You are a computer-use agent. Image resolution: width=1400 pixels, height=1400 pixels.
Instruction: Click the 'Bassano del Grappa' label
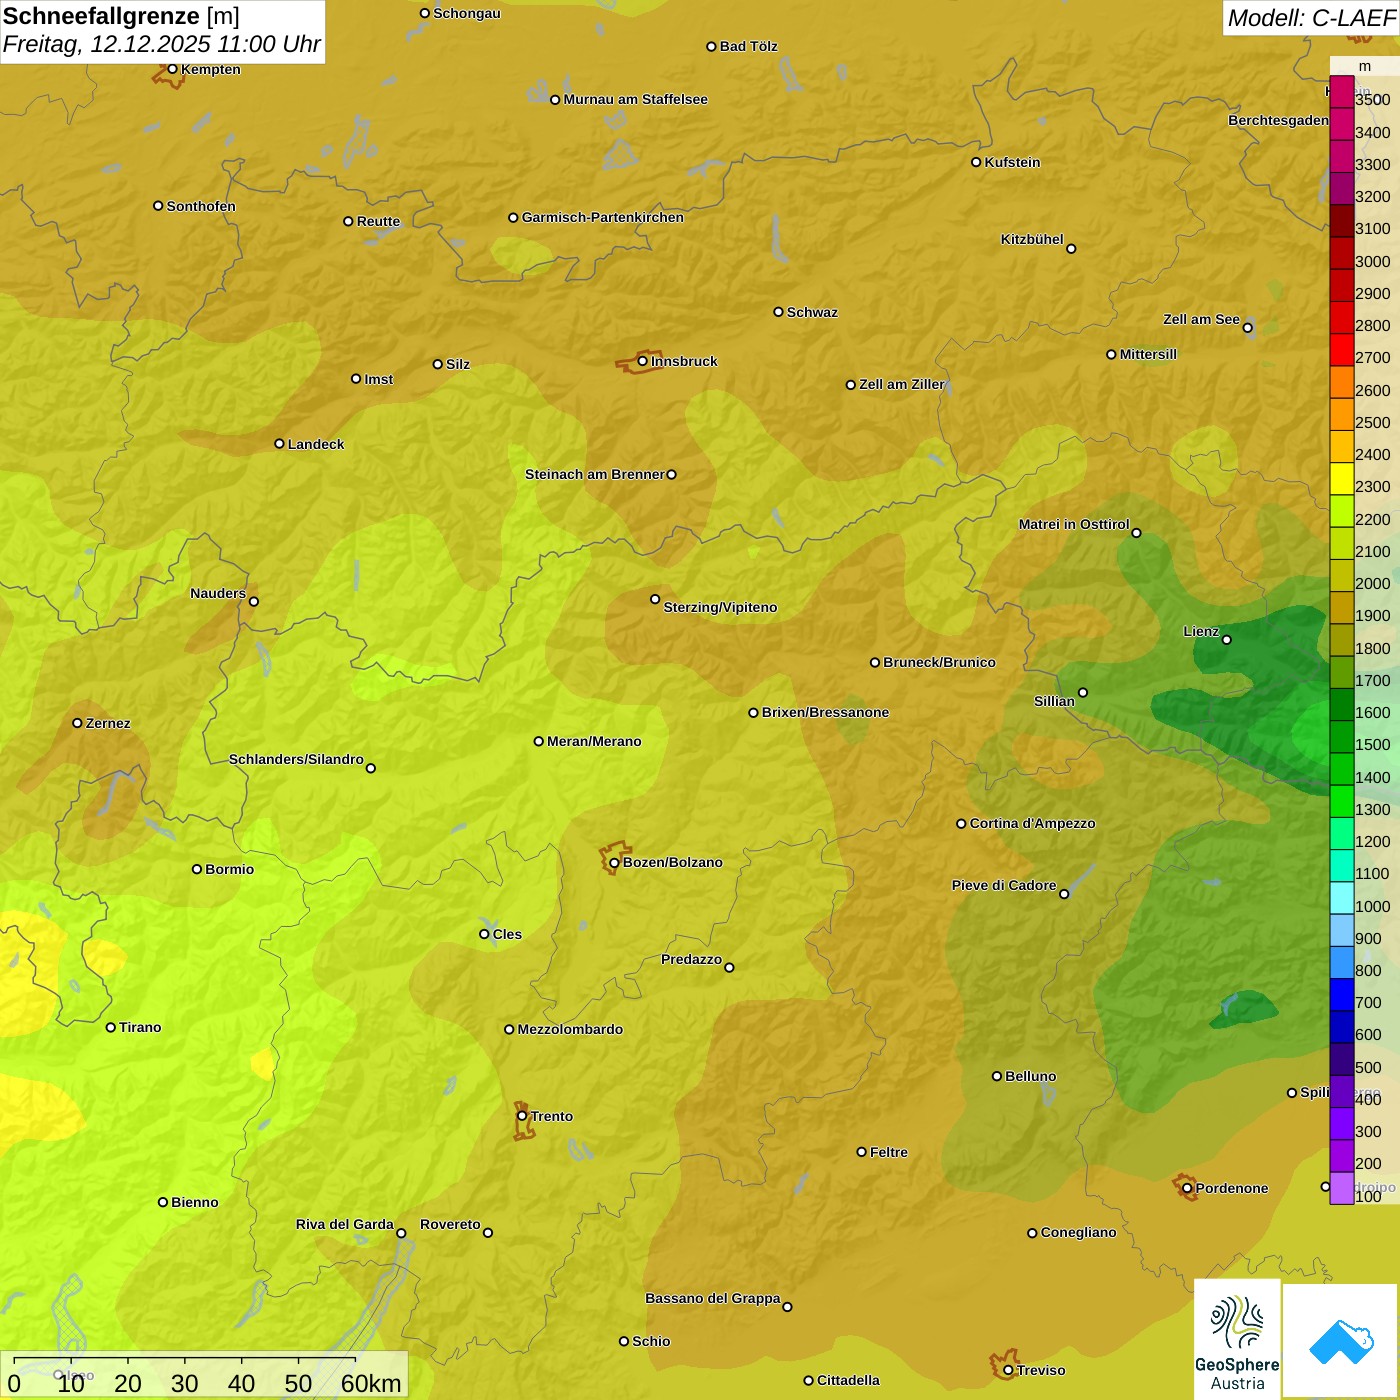coord(713,1298)
